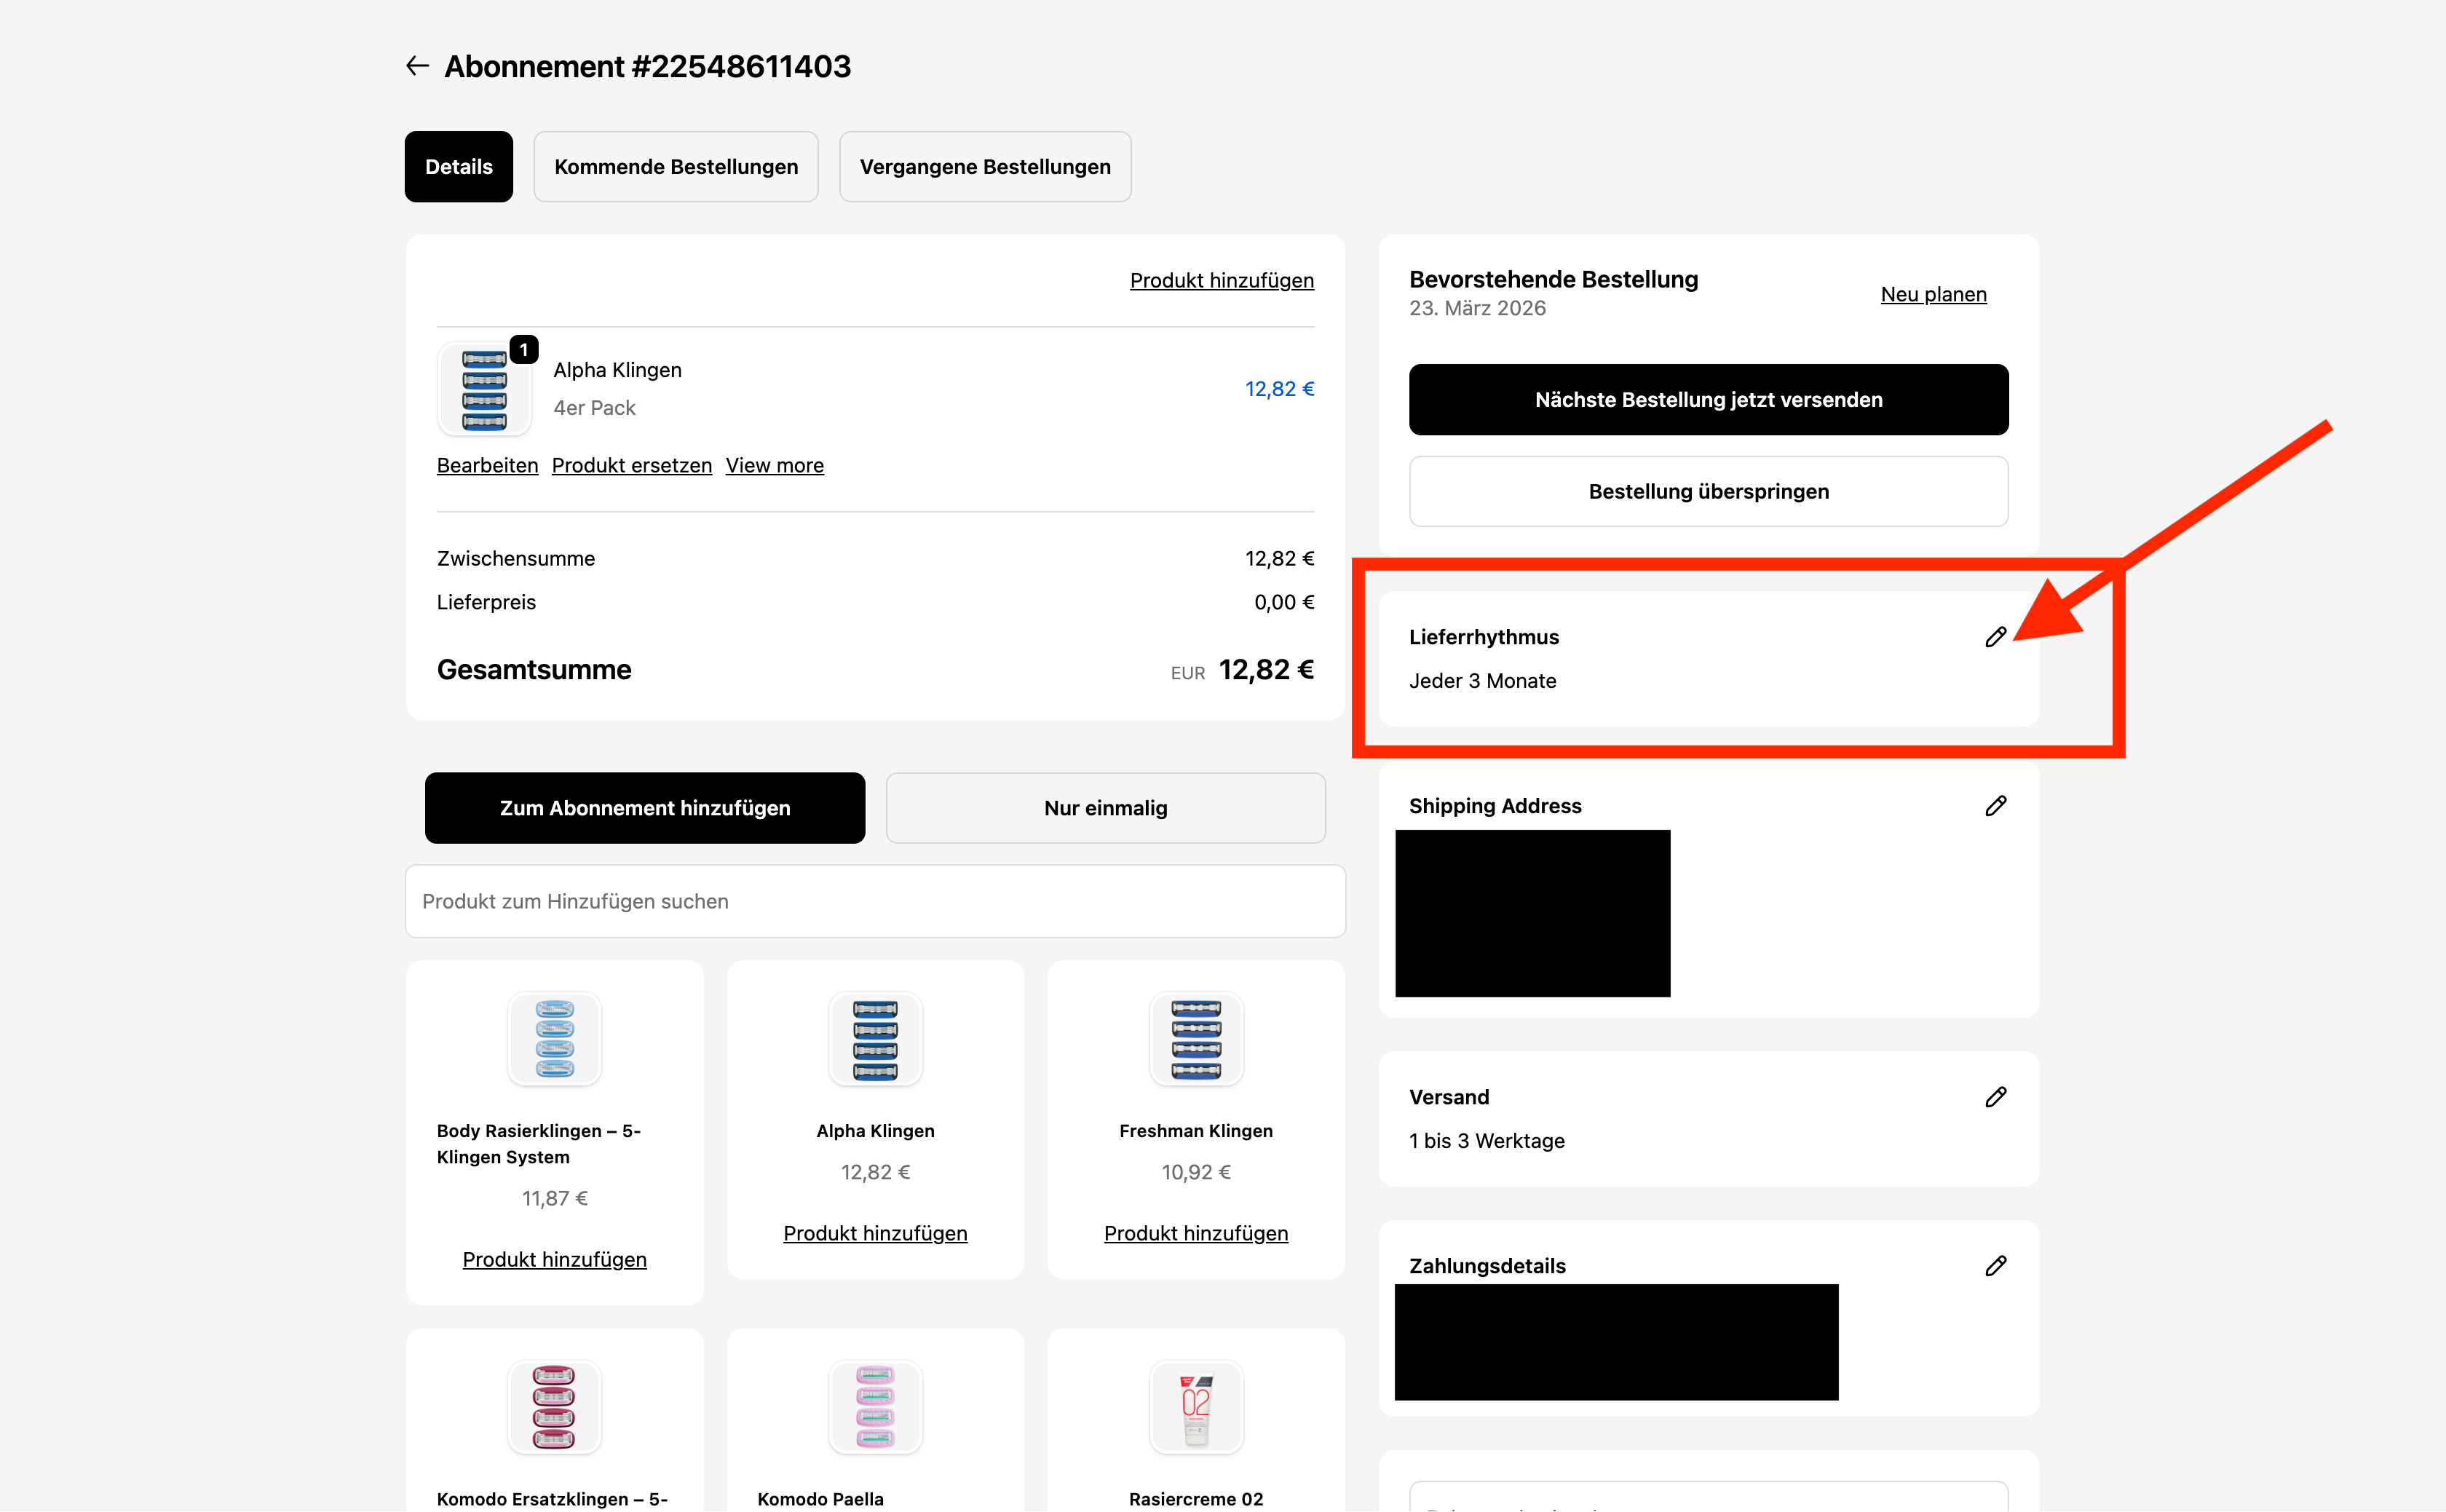The image size is (2446, 1512).
Task: Select Nur einmalig purchase option
Action: pos(1105,808)
